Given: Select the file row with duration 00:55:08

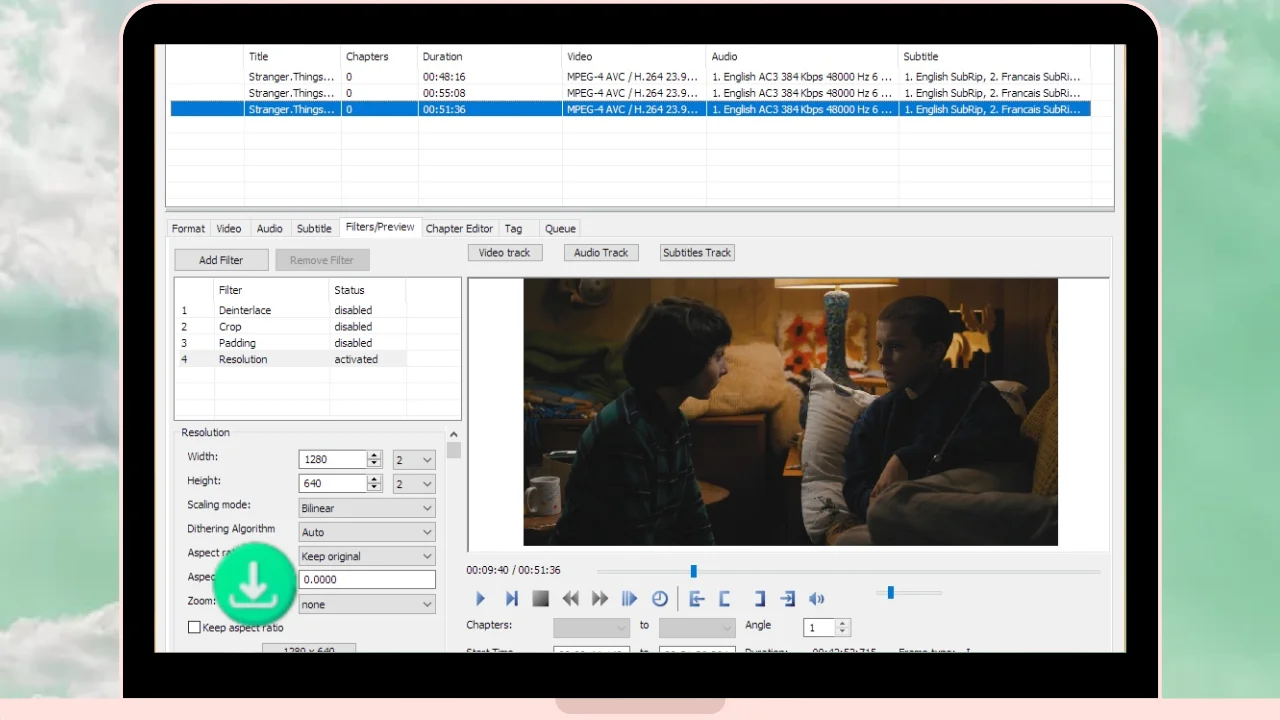Looking at the screenshot, I should (x=630, y=93).
